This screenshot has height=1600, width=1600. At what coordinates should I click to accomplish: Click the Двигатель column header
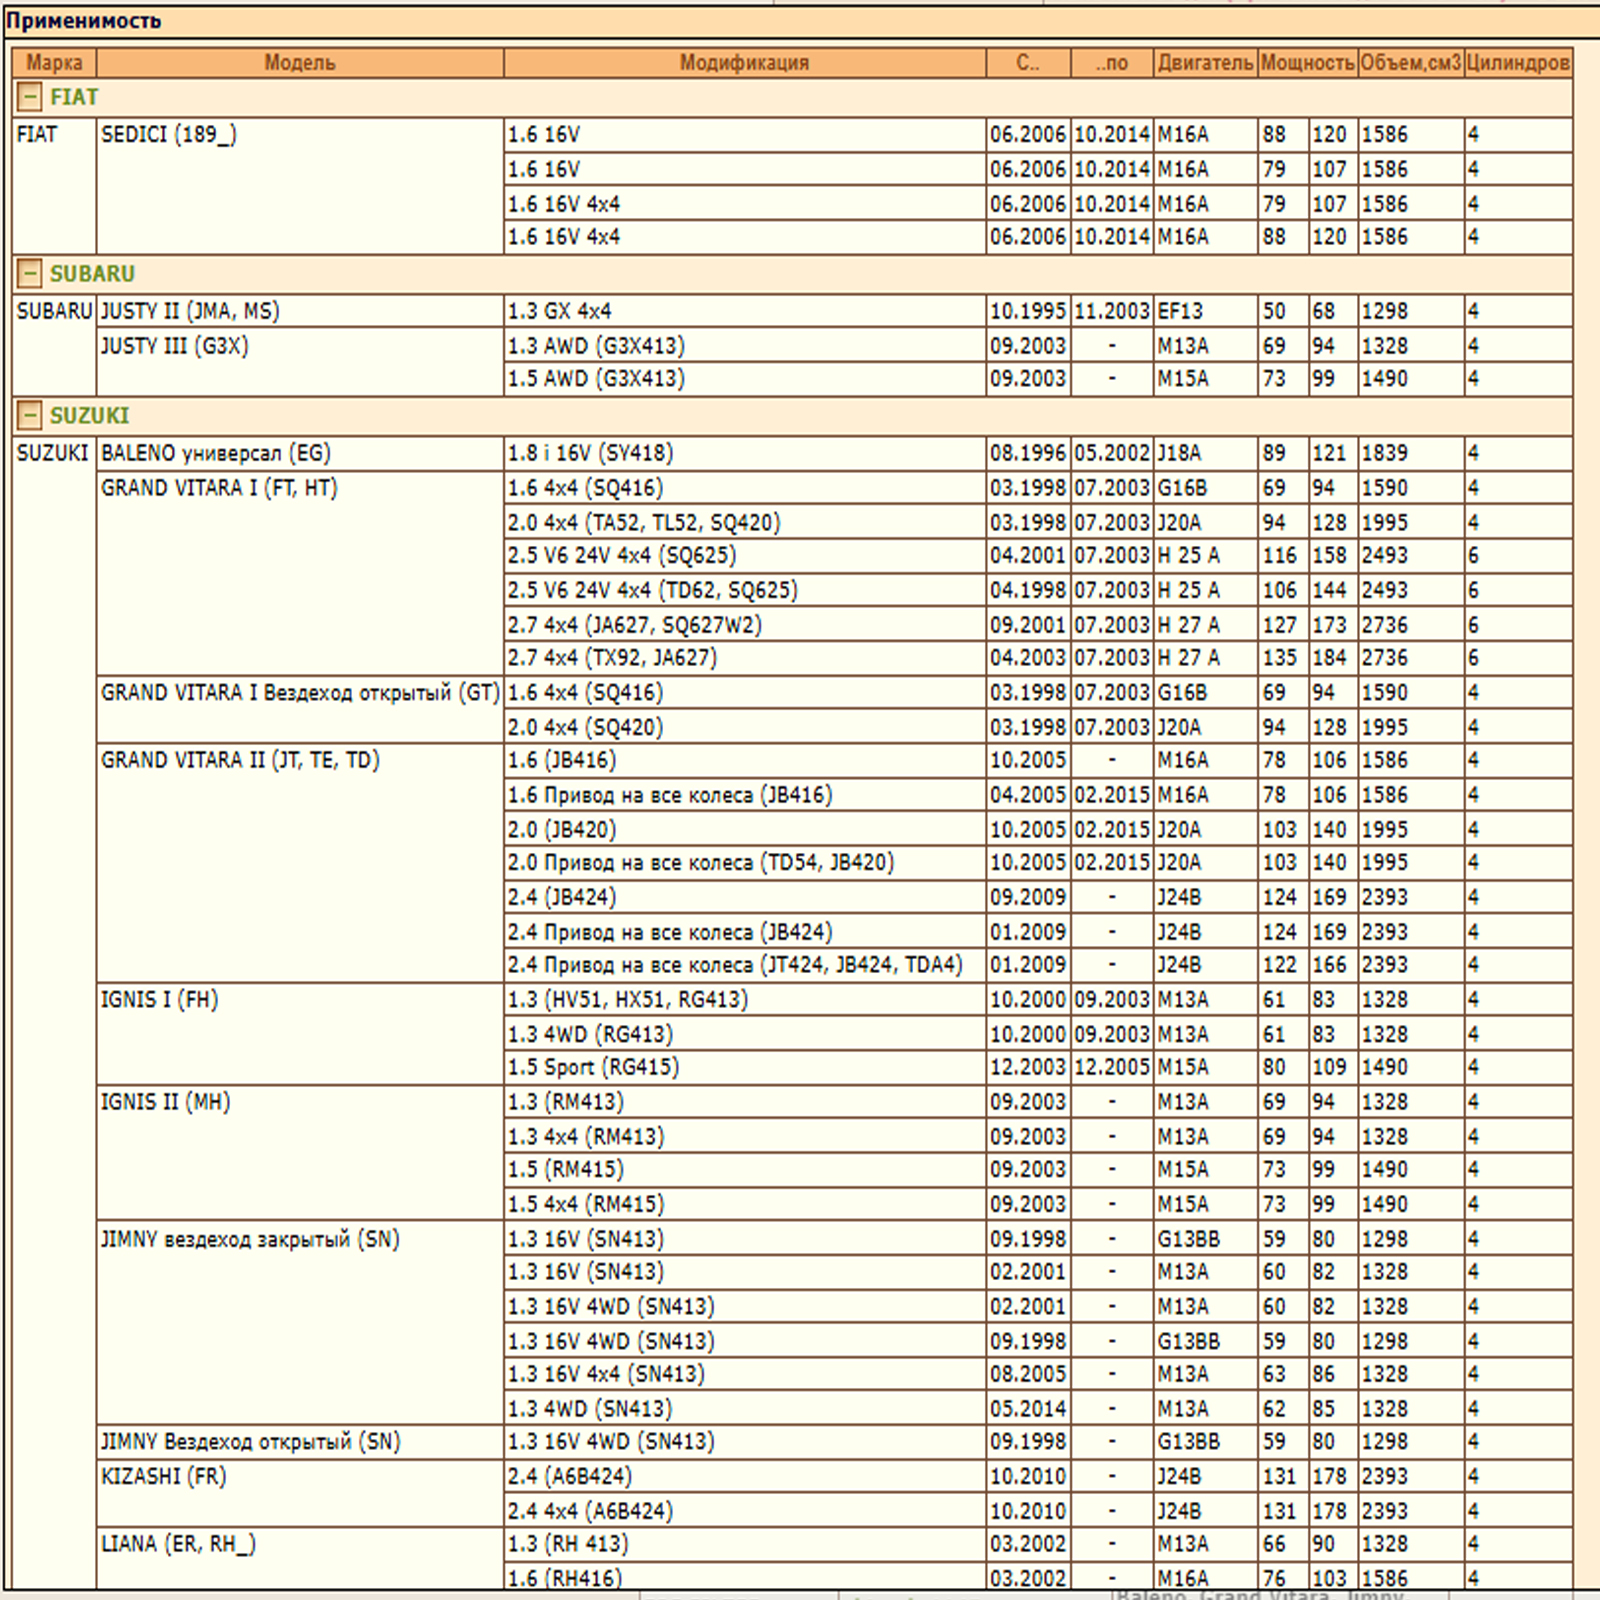click(x=1204, y=63)
